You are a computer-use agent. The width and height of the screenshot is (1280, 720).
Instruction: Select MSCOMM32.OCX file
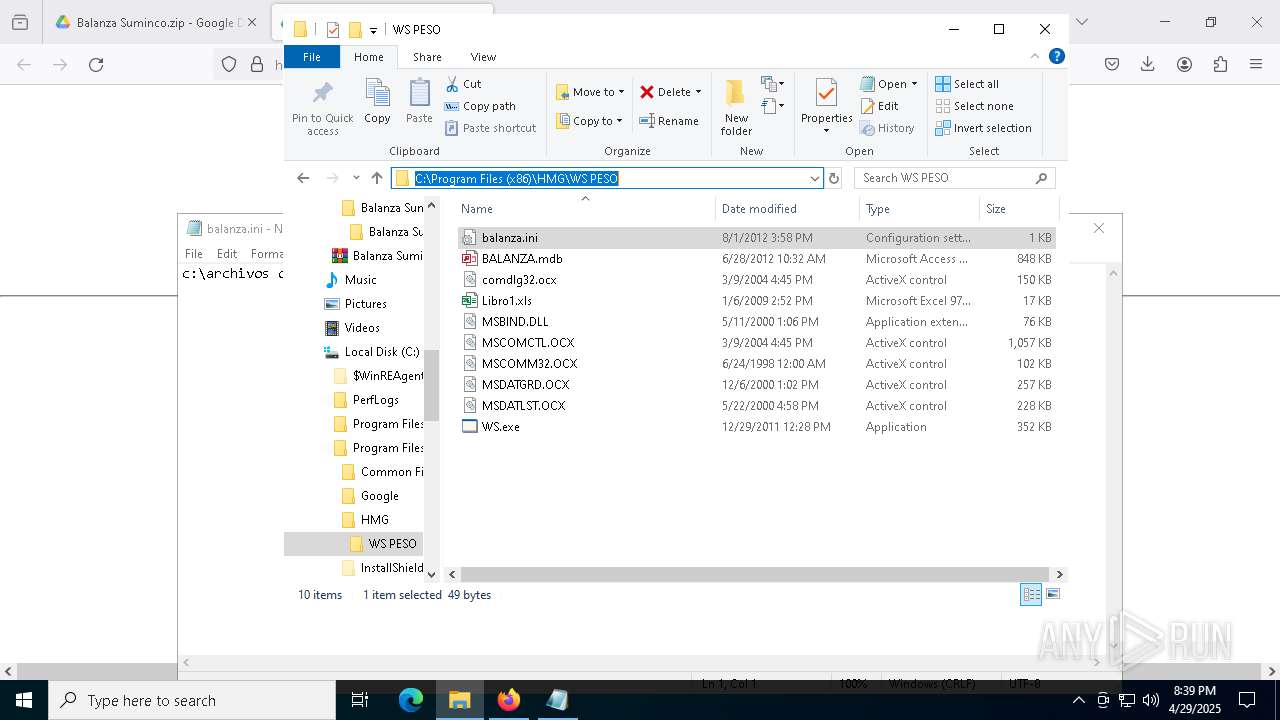756,364
